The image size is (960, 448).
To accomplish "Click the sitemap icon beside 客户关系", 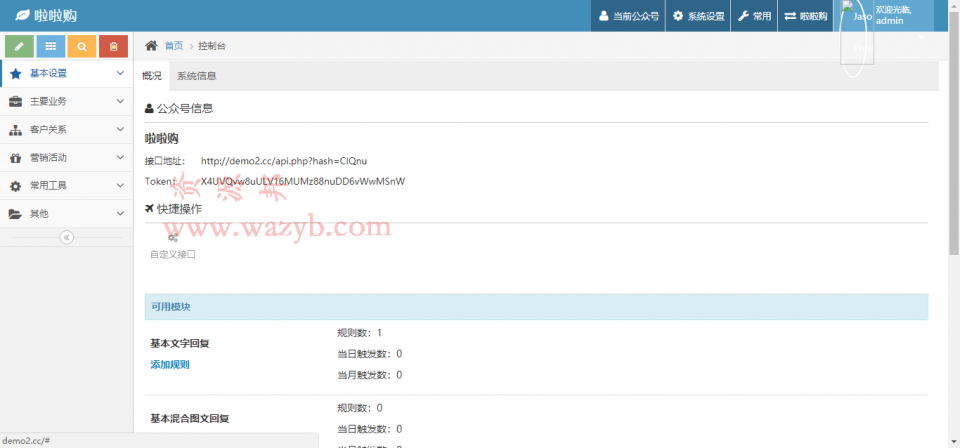I will [x=16, y=130].
